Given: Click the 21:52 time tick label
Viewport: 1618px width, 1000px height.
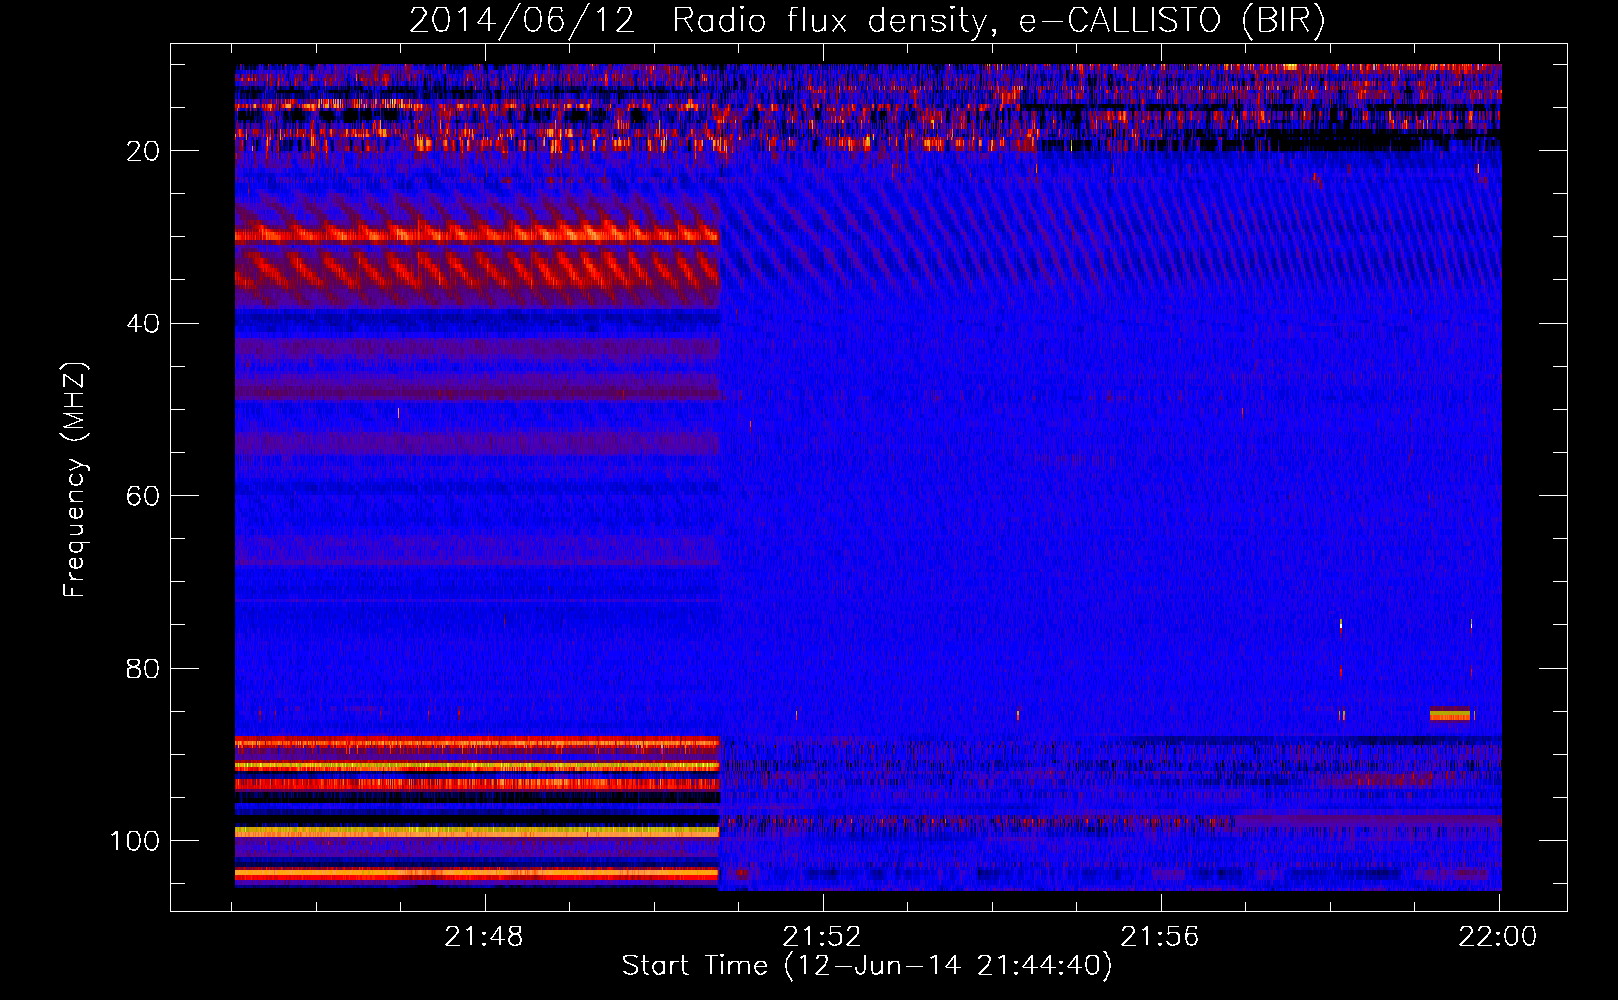Looking at the screenshot, I should (822, 937).
